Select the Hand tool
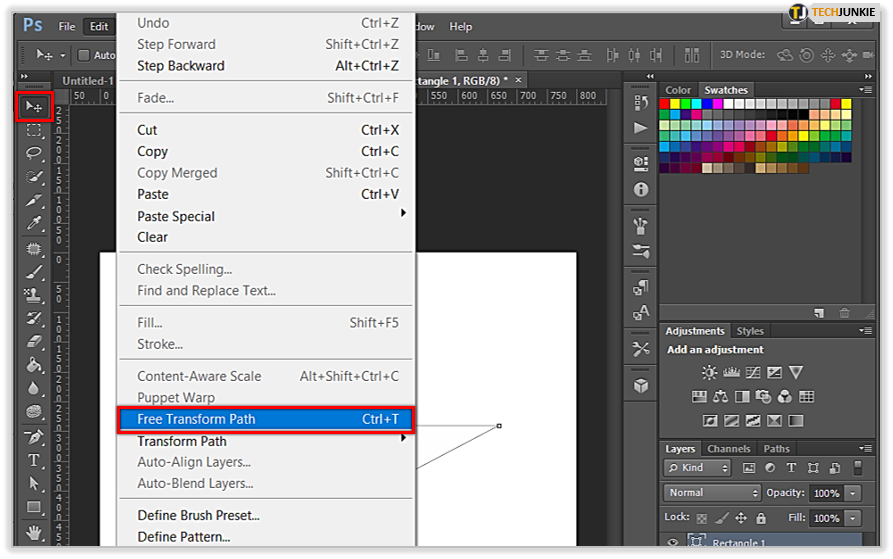This screenshot has width=893, height=559. (34, 533)
